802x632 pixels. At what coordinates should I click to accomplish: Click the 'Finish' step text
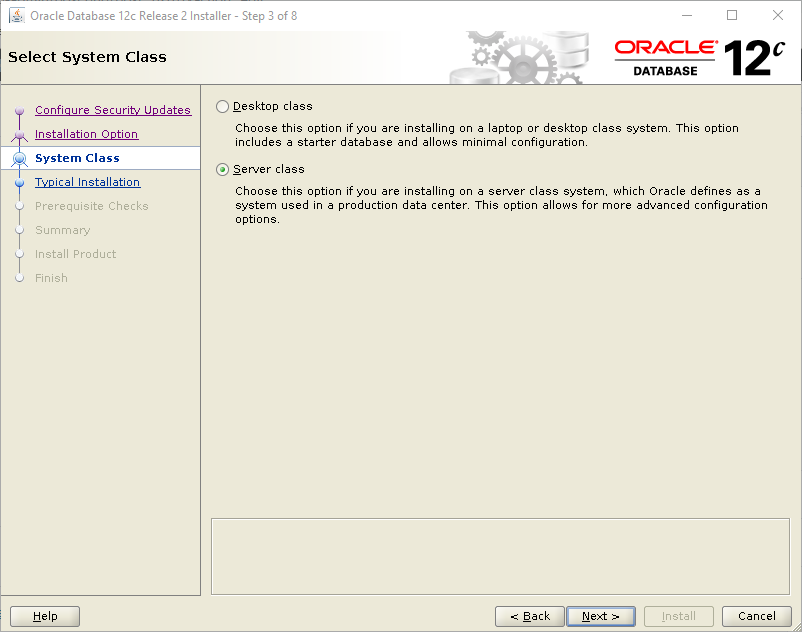[x=51, y=278]
